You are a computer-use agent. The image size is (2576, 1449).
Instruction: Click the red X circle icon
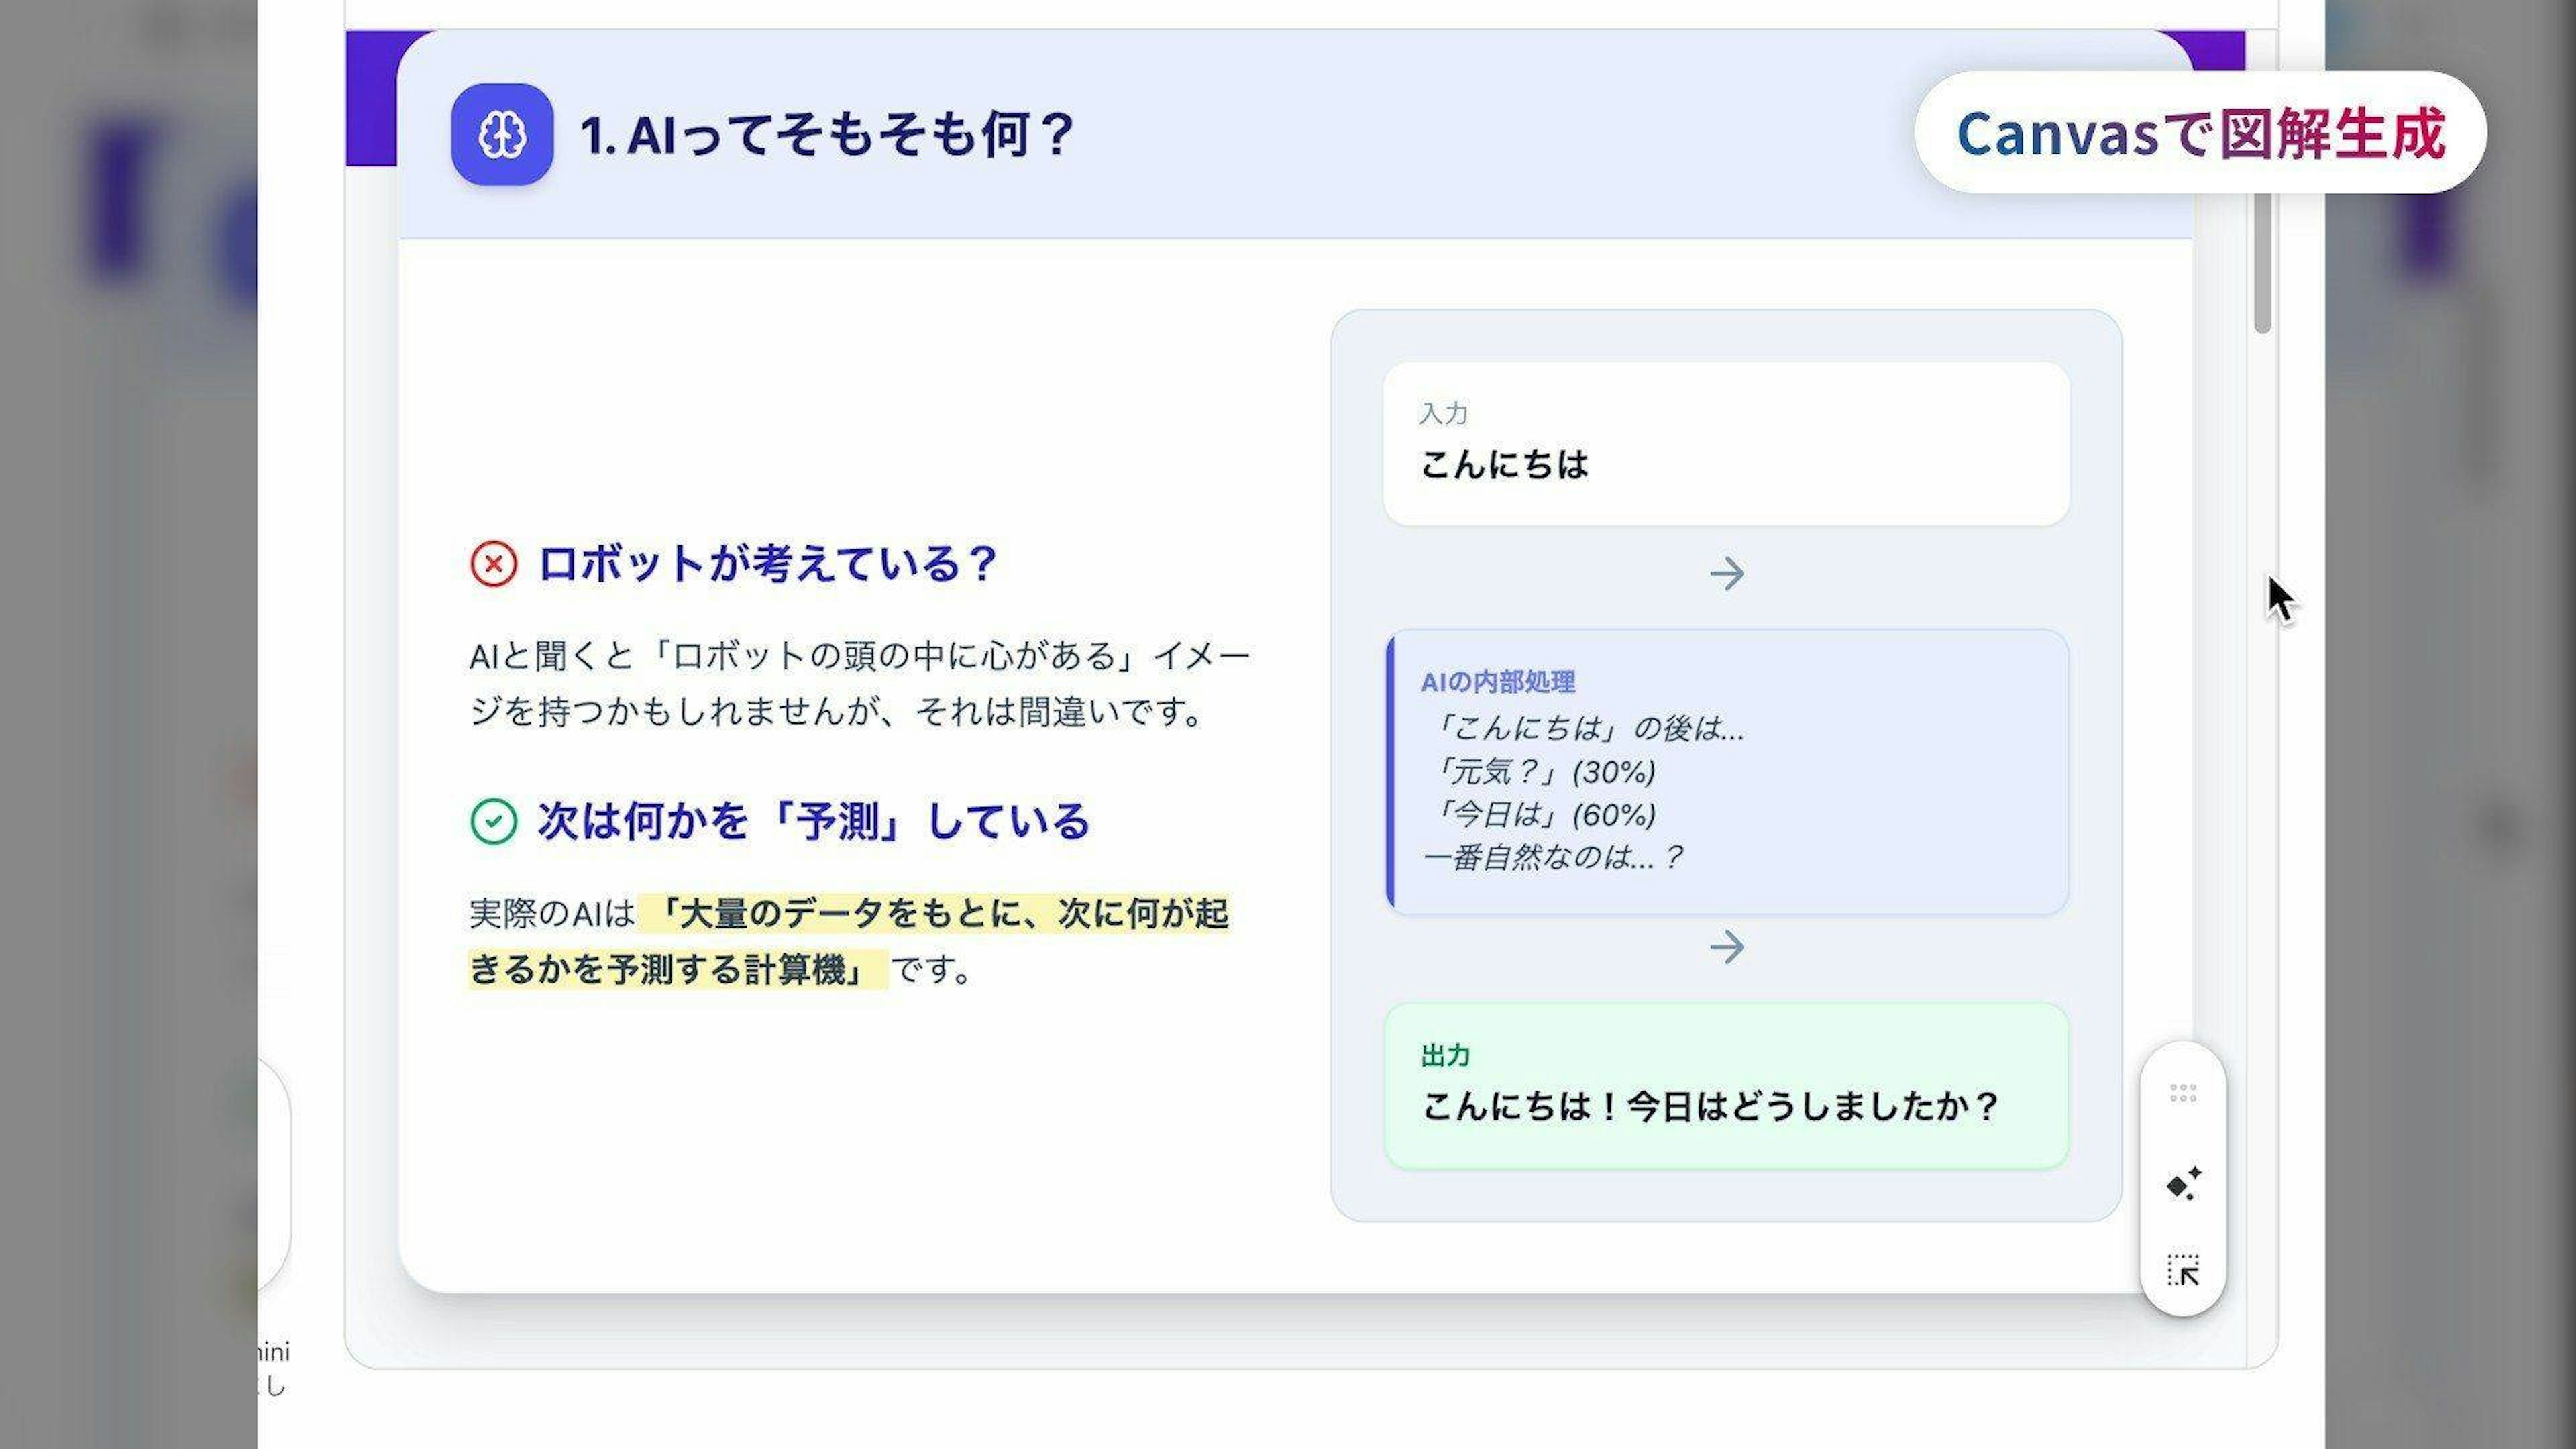(x=493, y=564)
